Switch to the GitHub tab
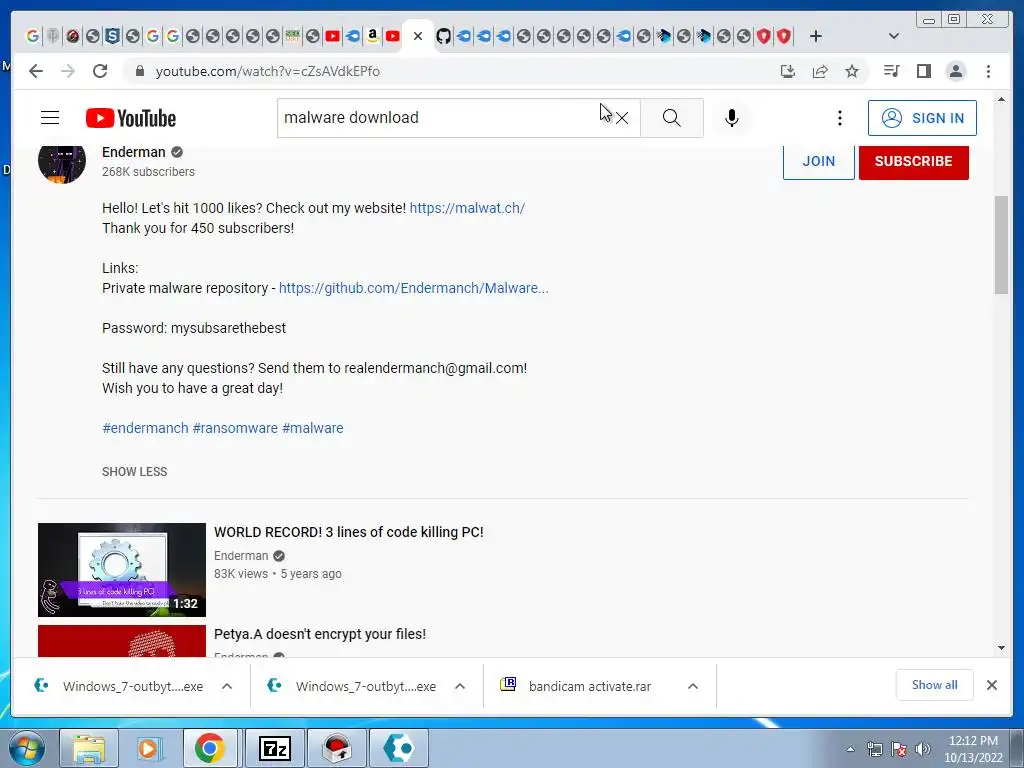The height and width of the screenshot is (768, 1024). (x=443, y=37)
